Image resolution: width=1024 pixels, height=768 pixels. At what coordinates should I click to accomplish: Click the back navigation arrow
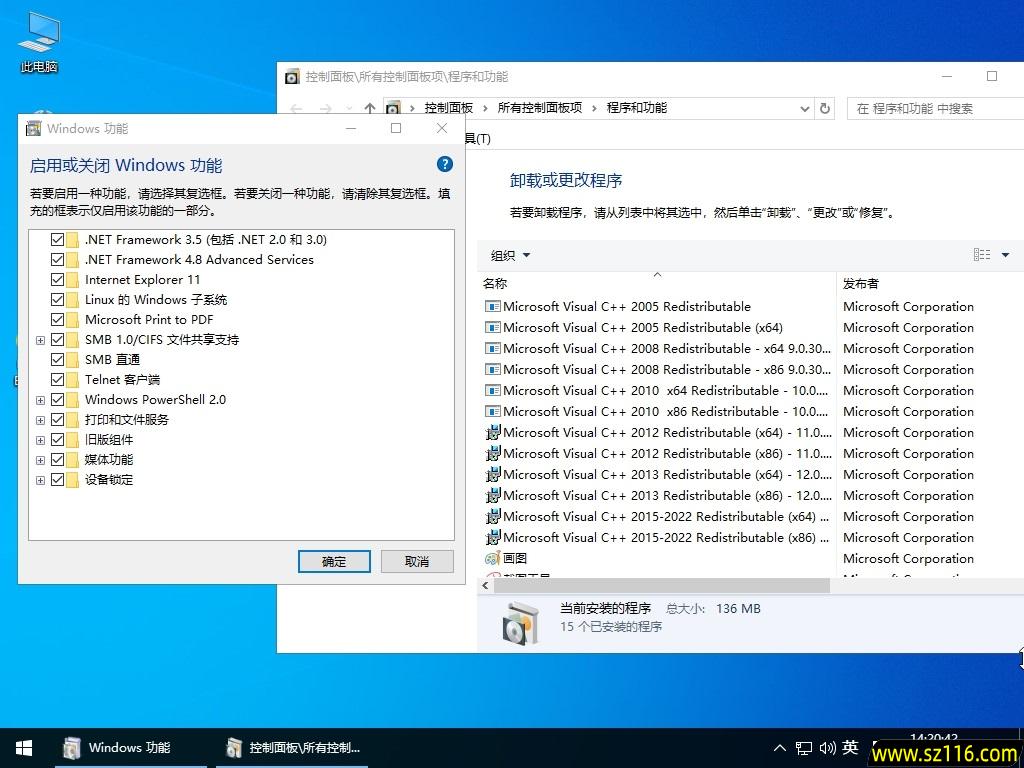pyautogui.click(x=297, y=108)
